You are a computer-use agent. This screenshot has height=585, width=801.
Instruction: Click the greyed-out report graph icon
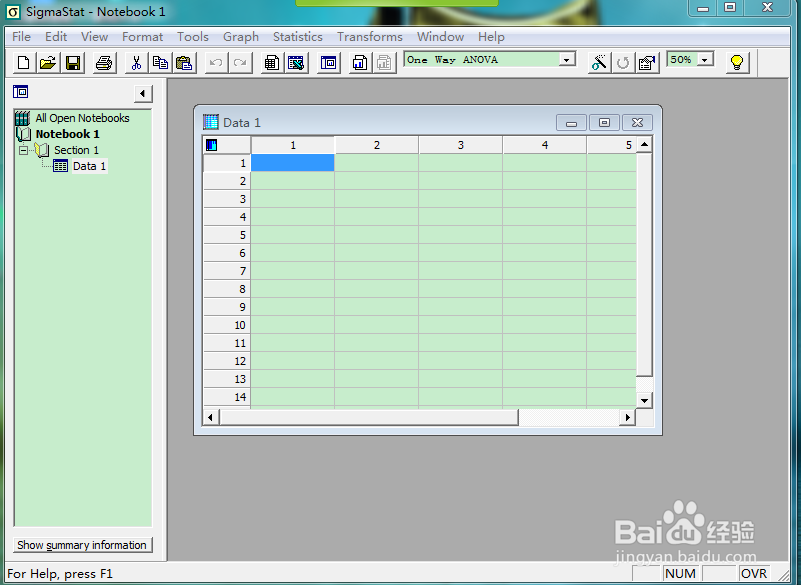pos(384,63)
